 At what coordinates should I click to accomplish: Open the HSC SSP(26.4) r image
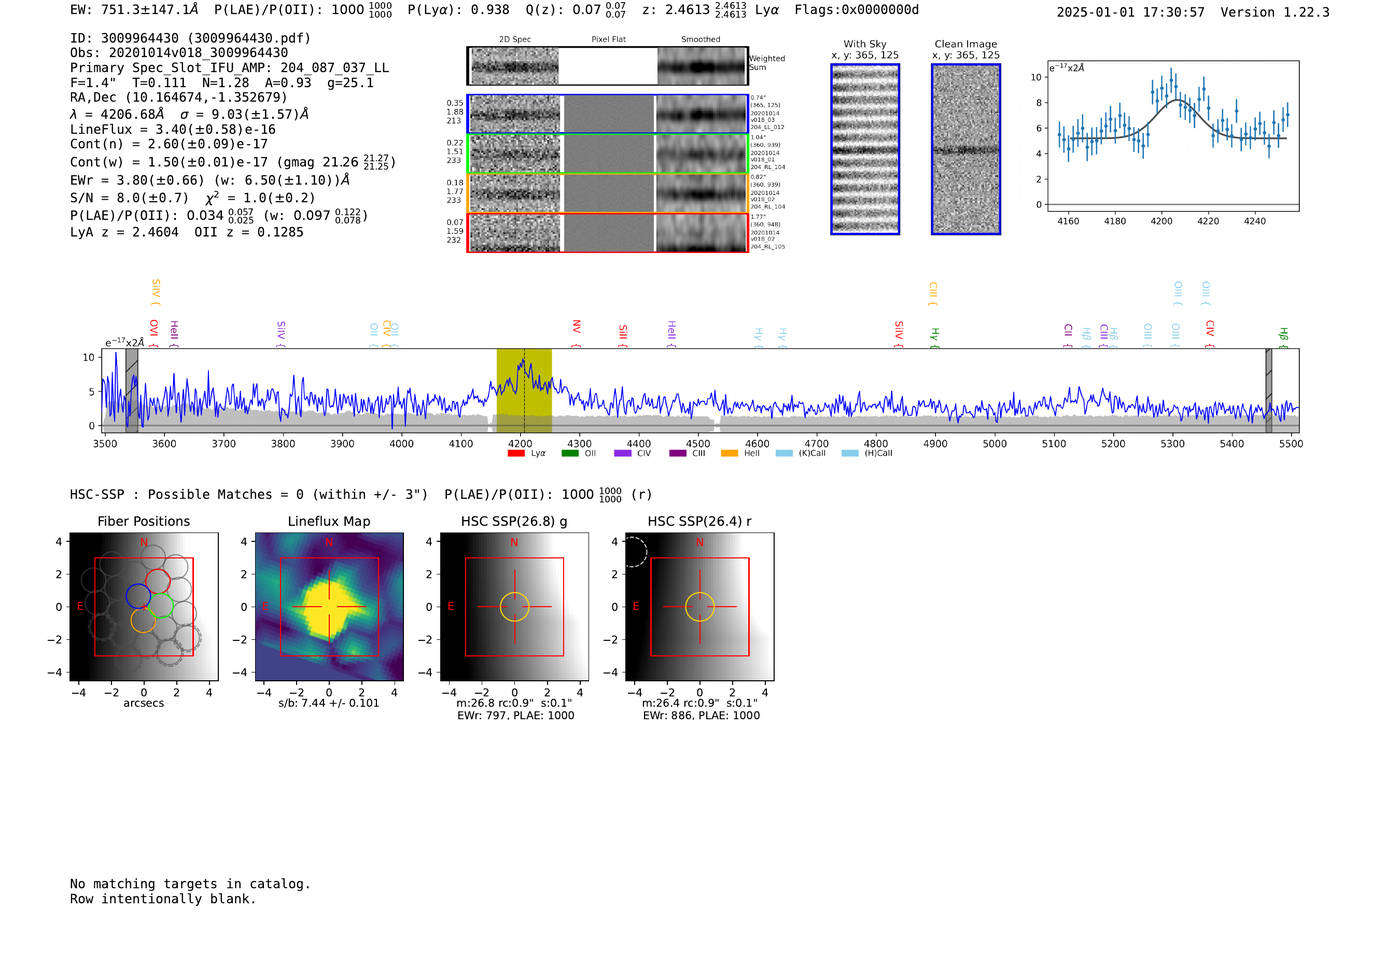point(700,607)
